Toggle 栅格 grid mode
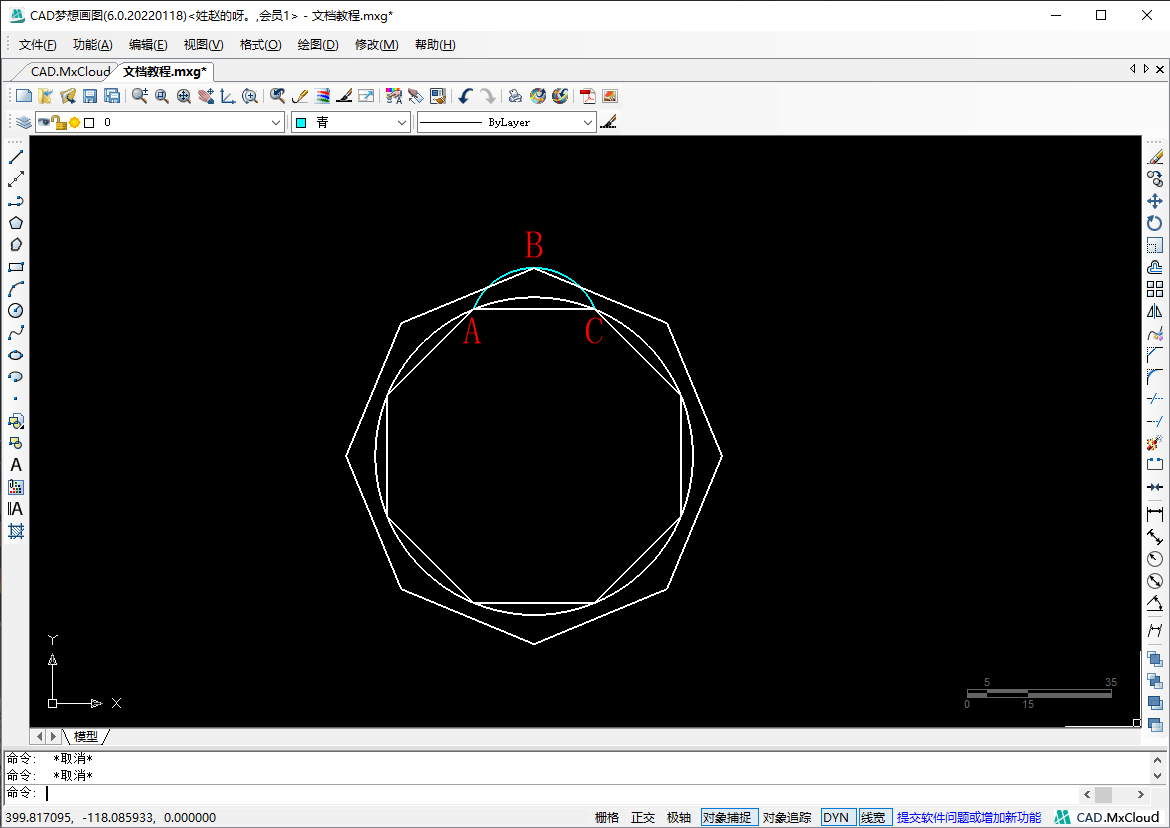 pyautogui.click(x=607, y=818)
